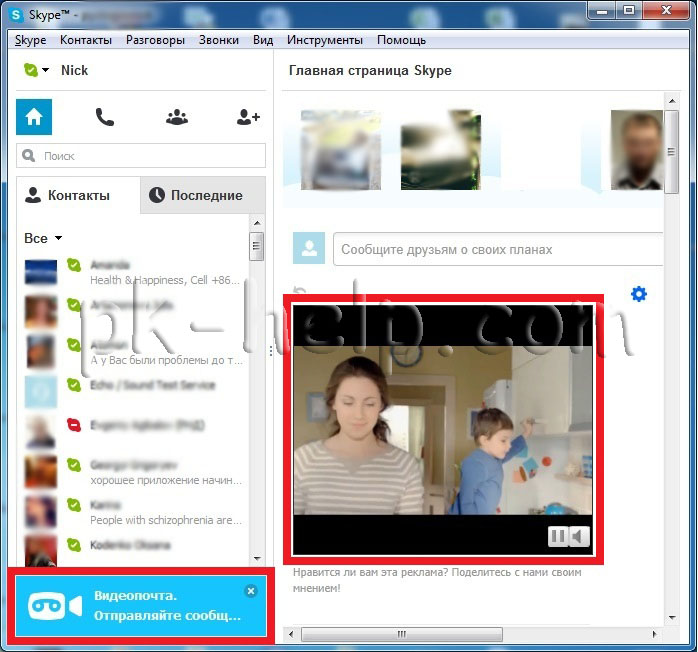Open the Звонки menu

[x=219, y=40]
